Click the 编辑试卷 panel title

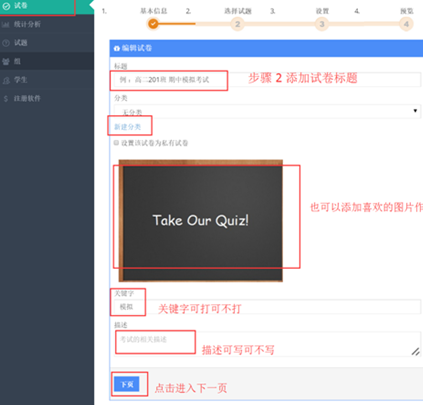click(137, 48)
